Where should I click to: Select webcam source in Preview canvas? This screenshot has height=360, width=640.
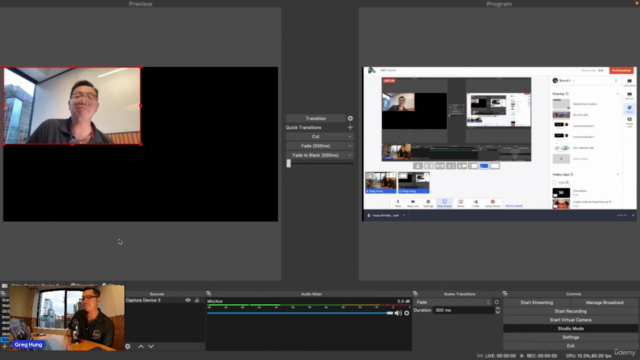point(72,106)
